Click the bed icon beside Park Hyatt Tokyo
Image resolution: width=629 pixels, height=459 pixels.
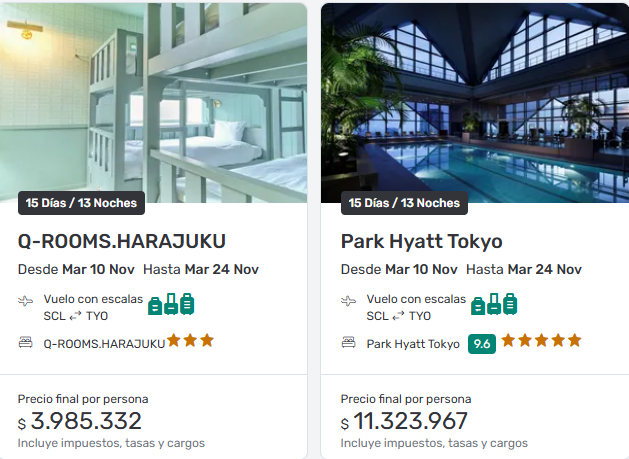click(x=349, y=343)
